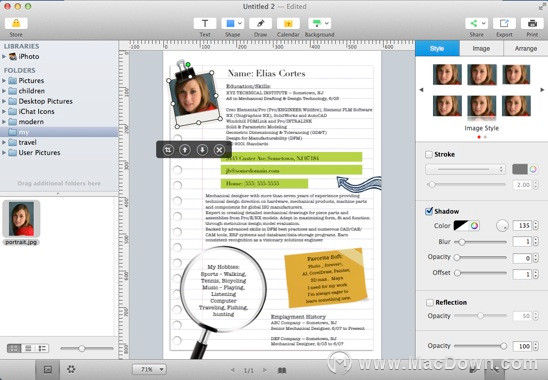Open the Background dropdown arrow

pos(327,23)
